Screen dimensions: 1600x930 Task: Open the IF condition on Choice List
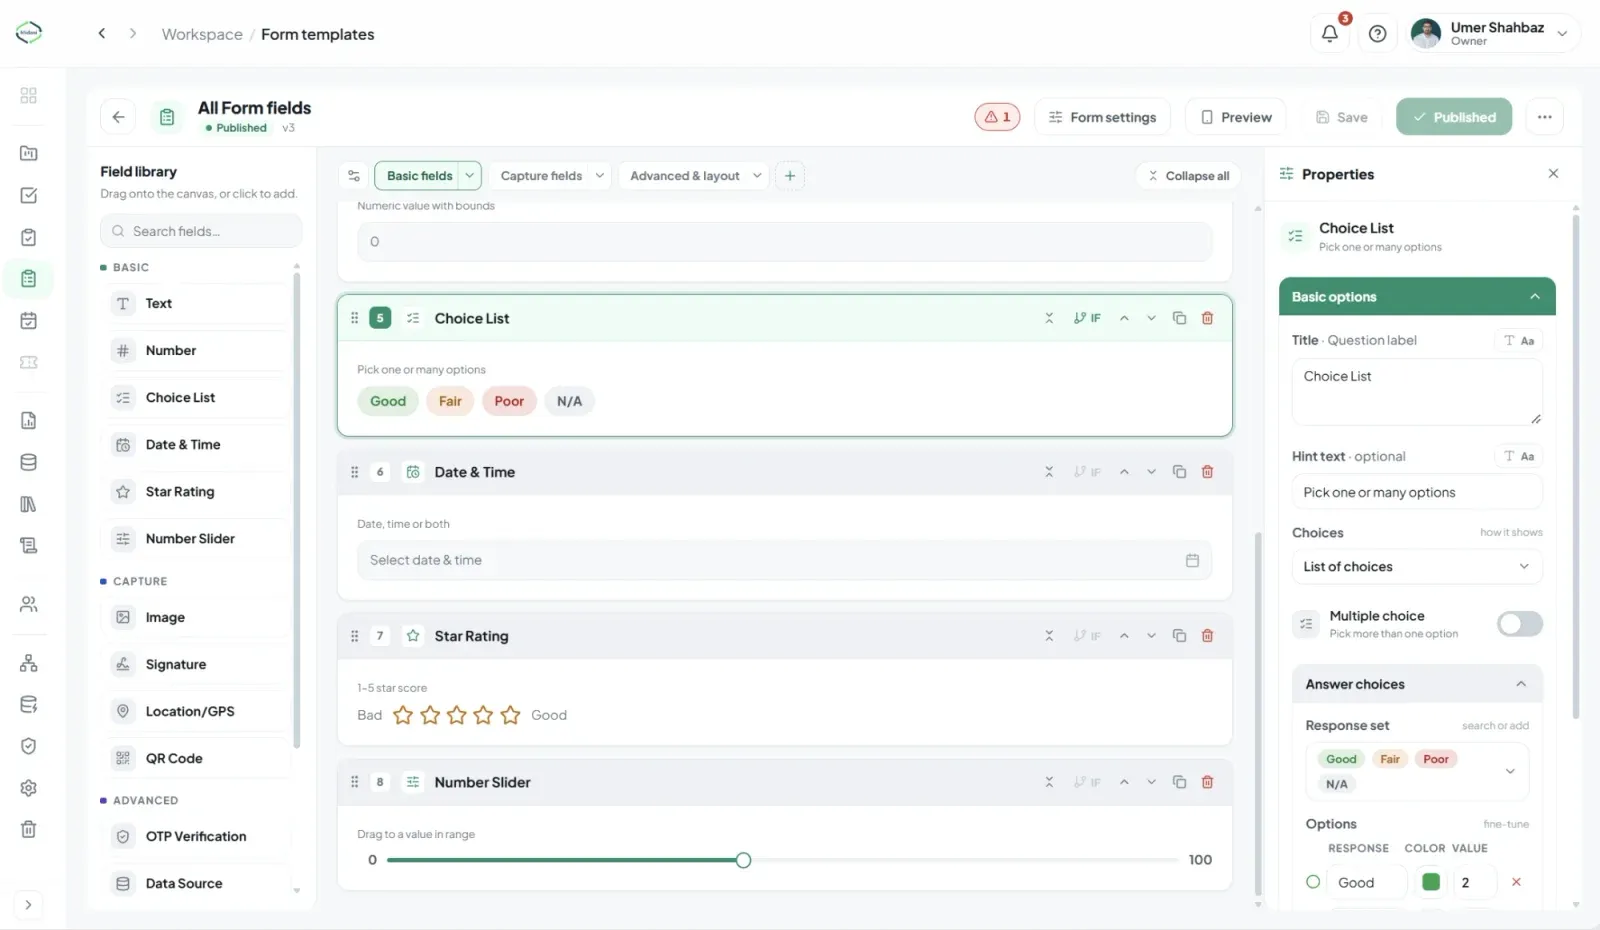(1087, 318)
